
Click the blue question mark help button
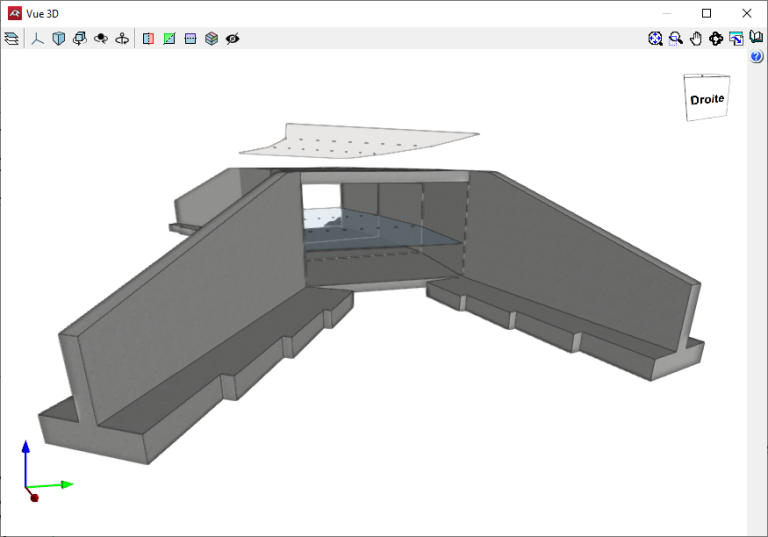coord(756,57)
